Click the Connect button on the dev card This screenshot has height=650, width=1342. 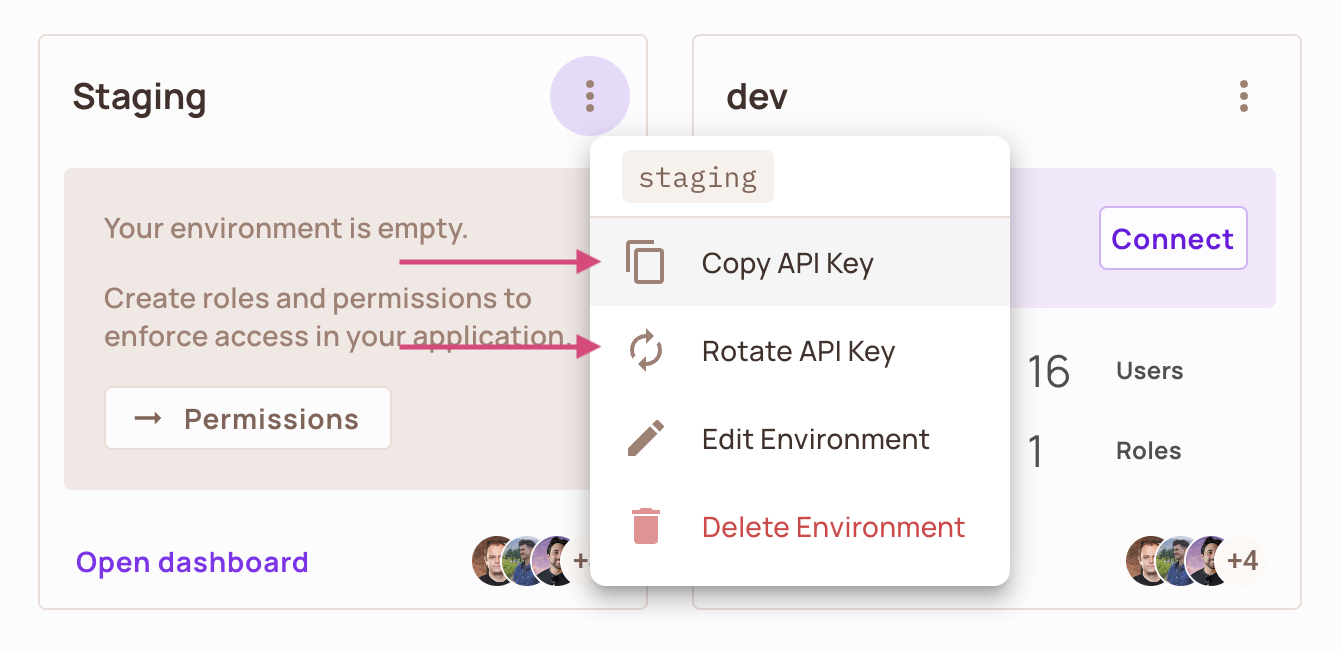pos(1172,238)
